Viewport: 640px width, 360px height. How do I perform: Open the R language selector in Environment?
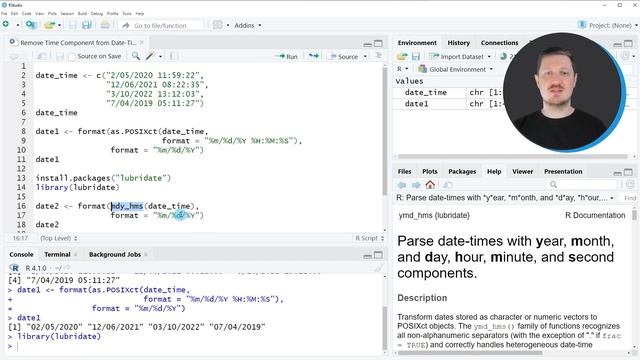[x=402, y=69]
